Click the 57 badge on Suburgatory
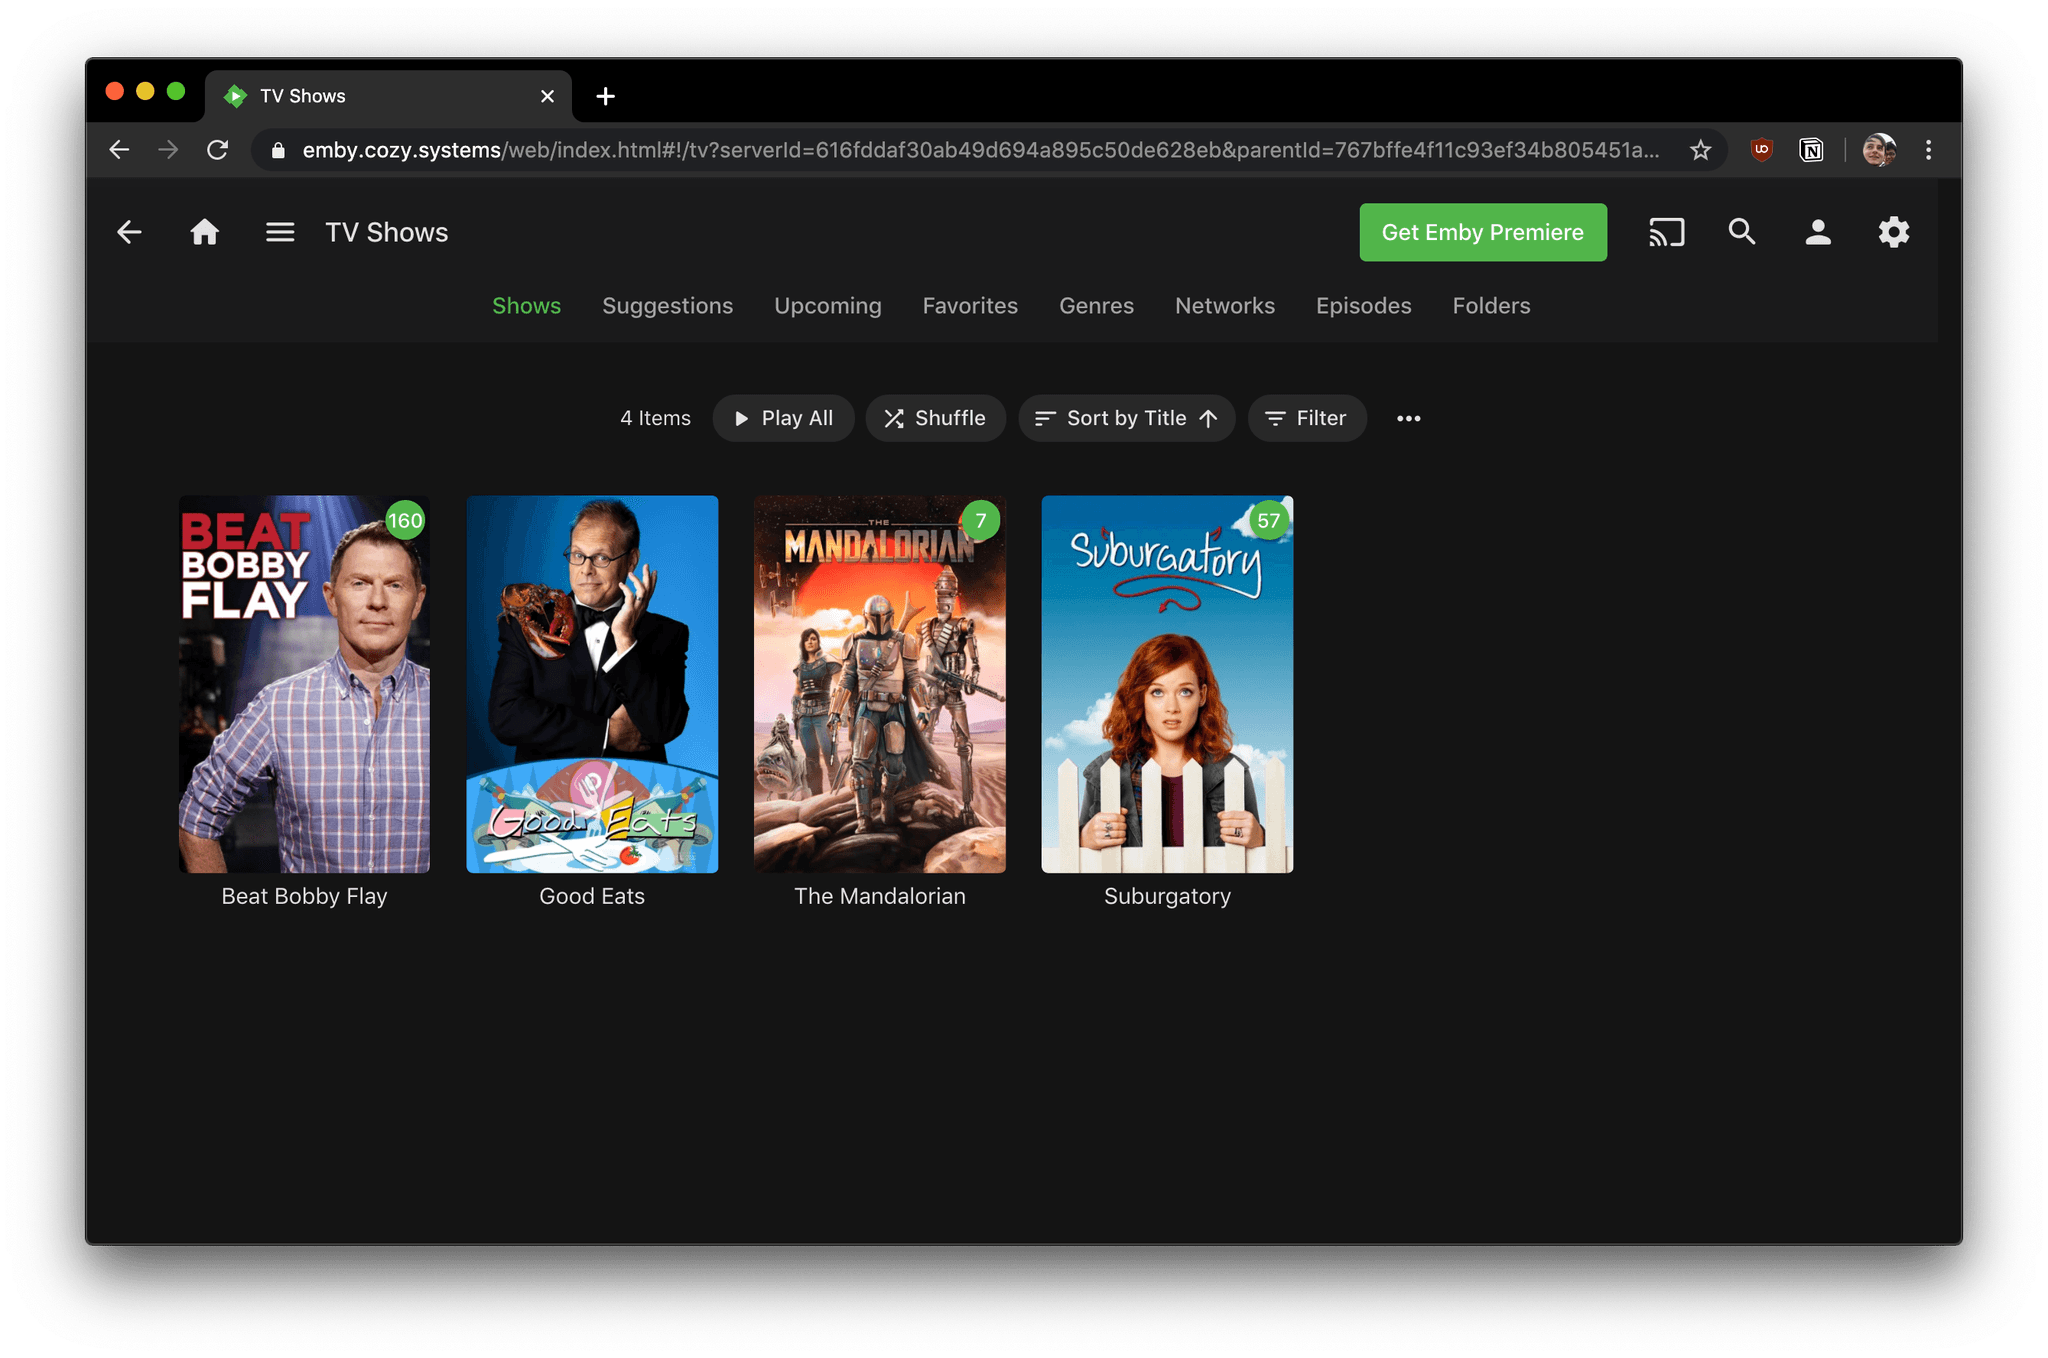This screenshot has width=2048, height=1358. click(x=1269, y=520)
